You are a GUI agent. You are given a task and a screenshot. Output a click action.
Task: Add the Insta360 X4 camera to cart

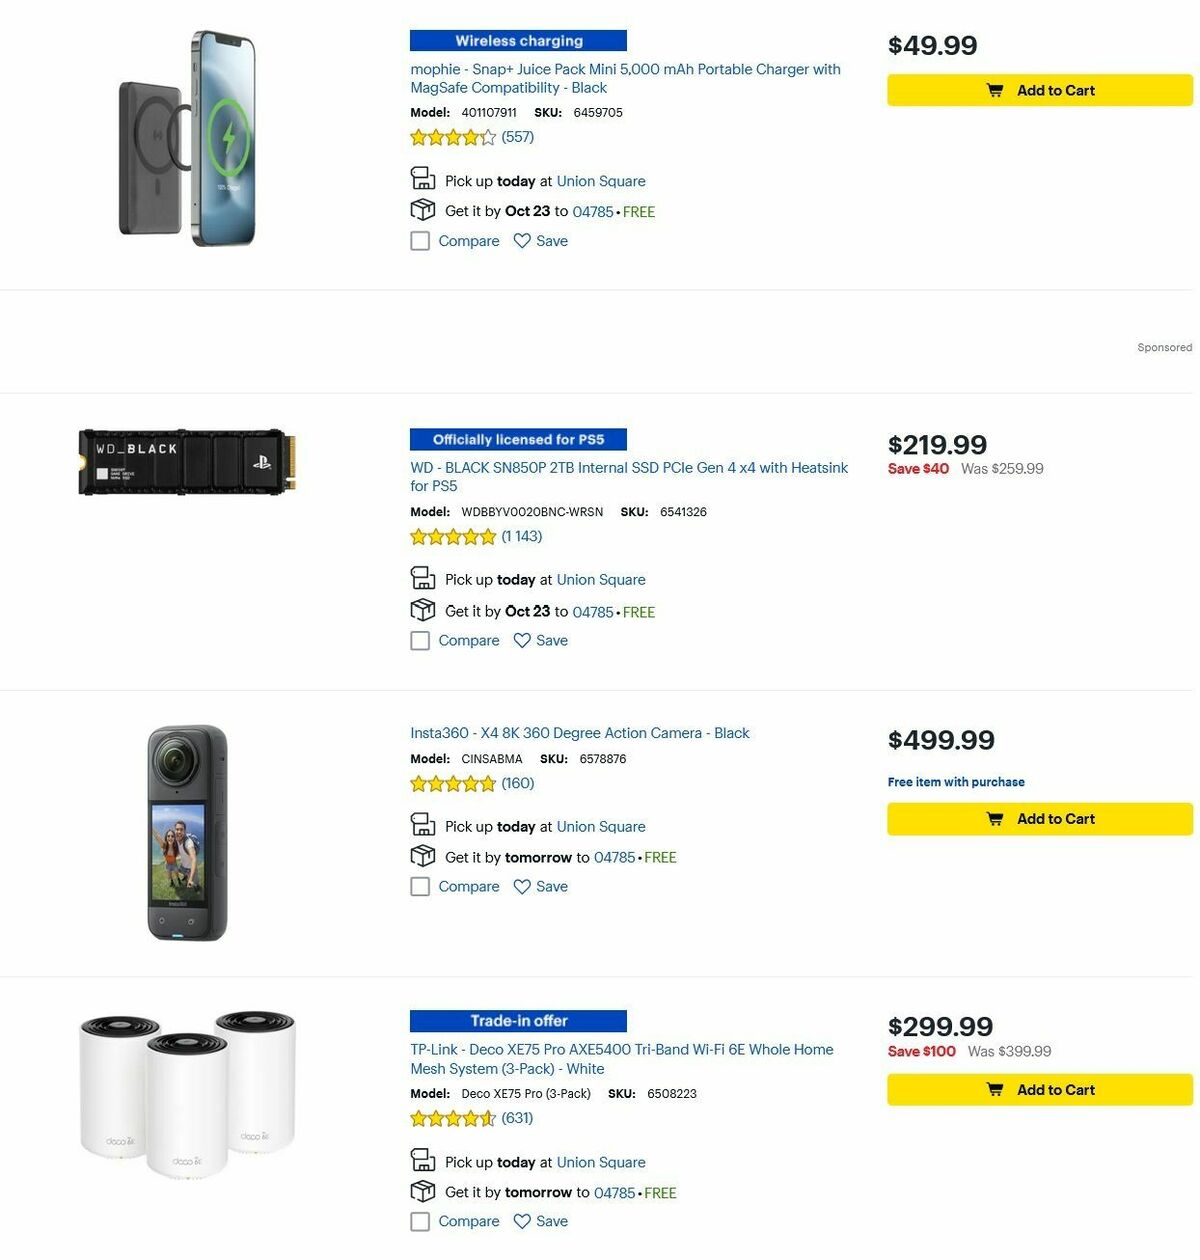click(1039, 818)
